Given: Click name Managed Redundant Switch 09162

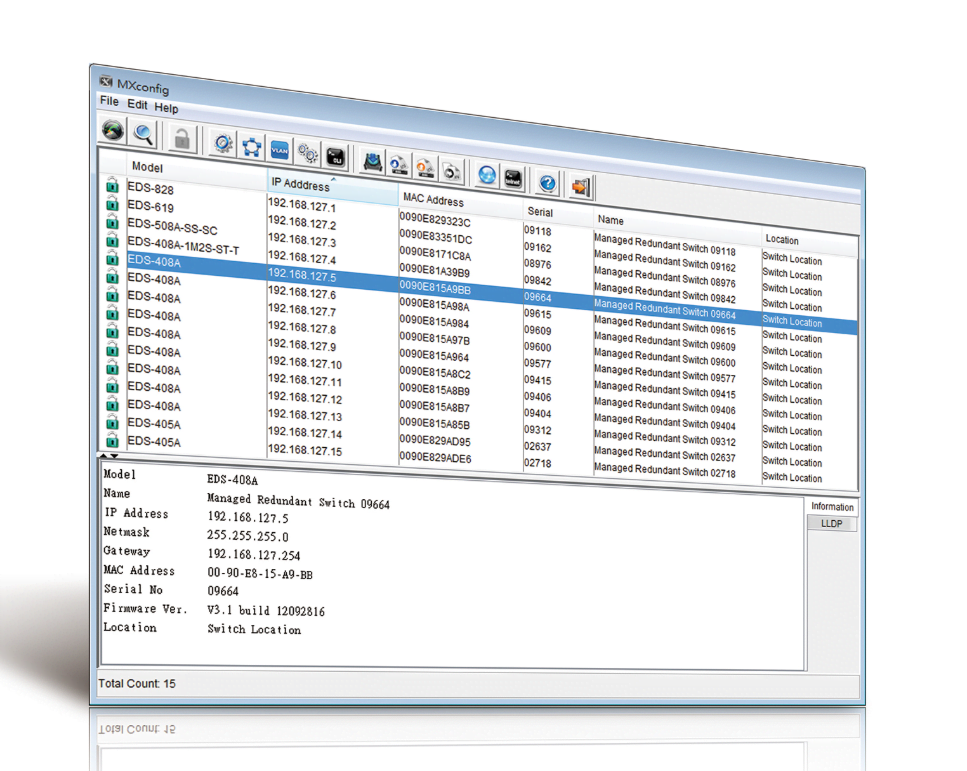Looking at the screenshot, I should pos(665,261).
